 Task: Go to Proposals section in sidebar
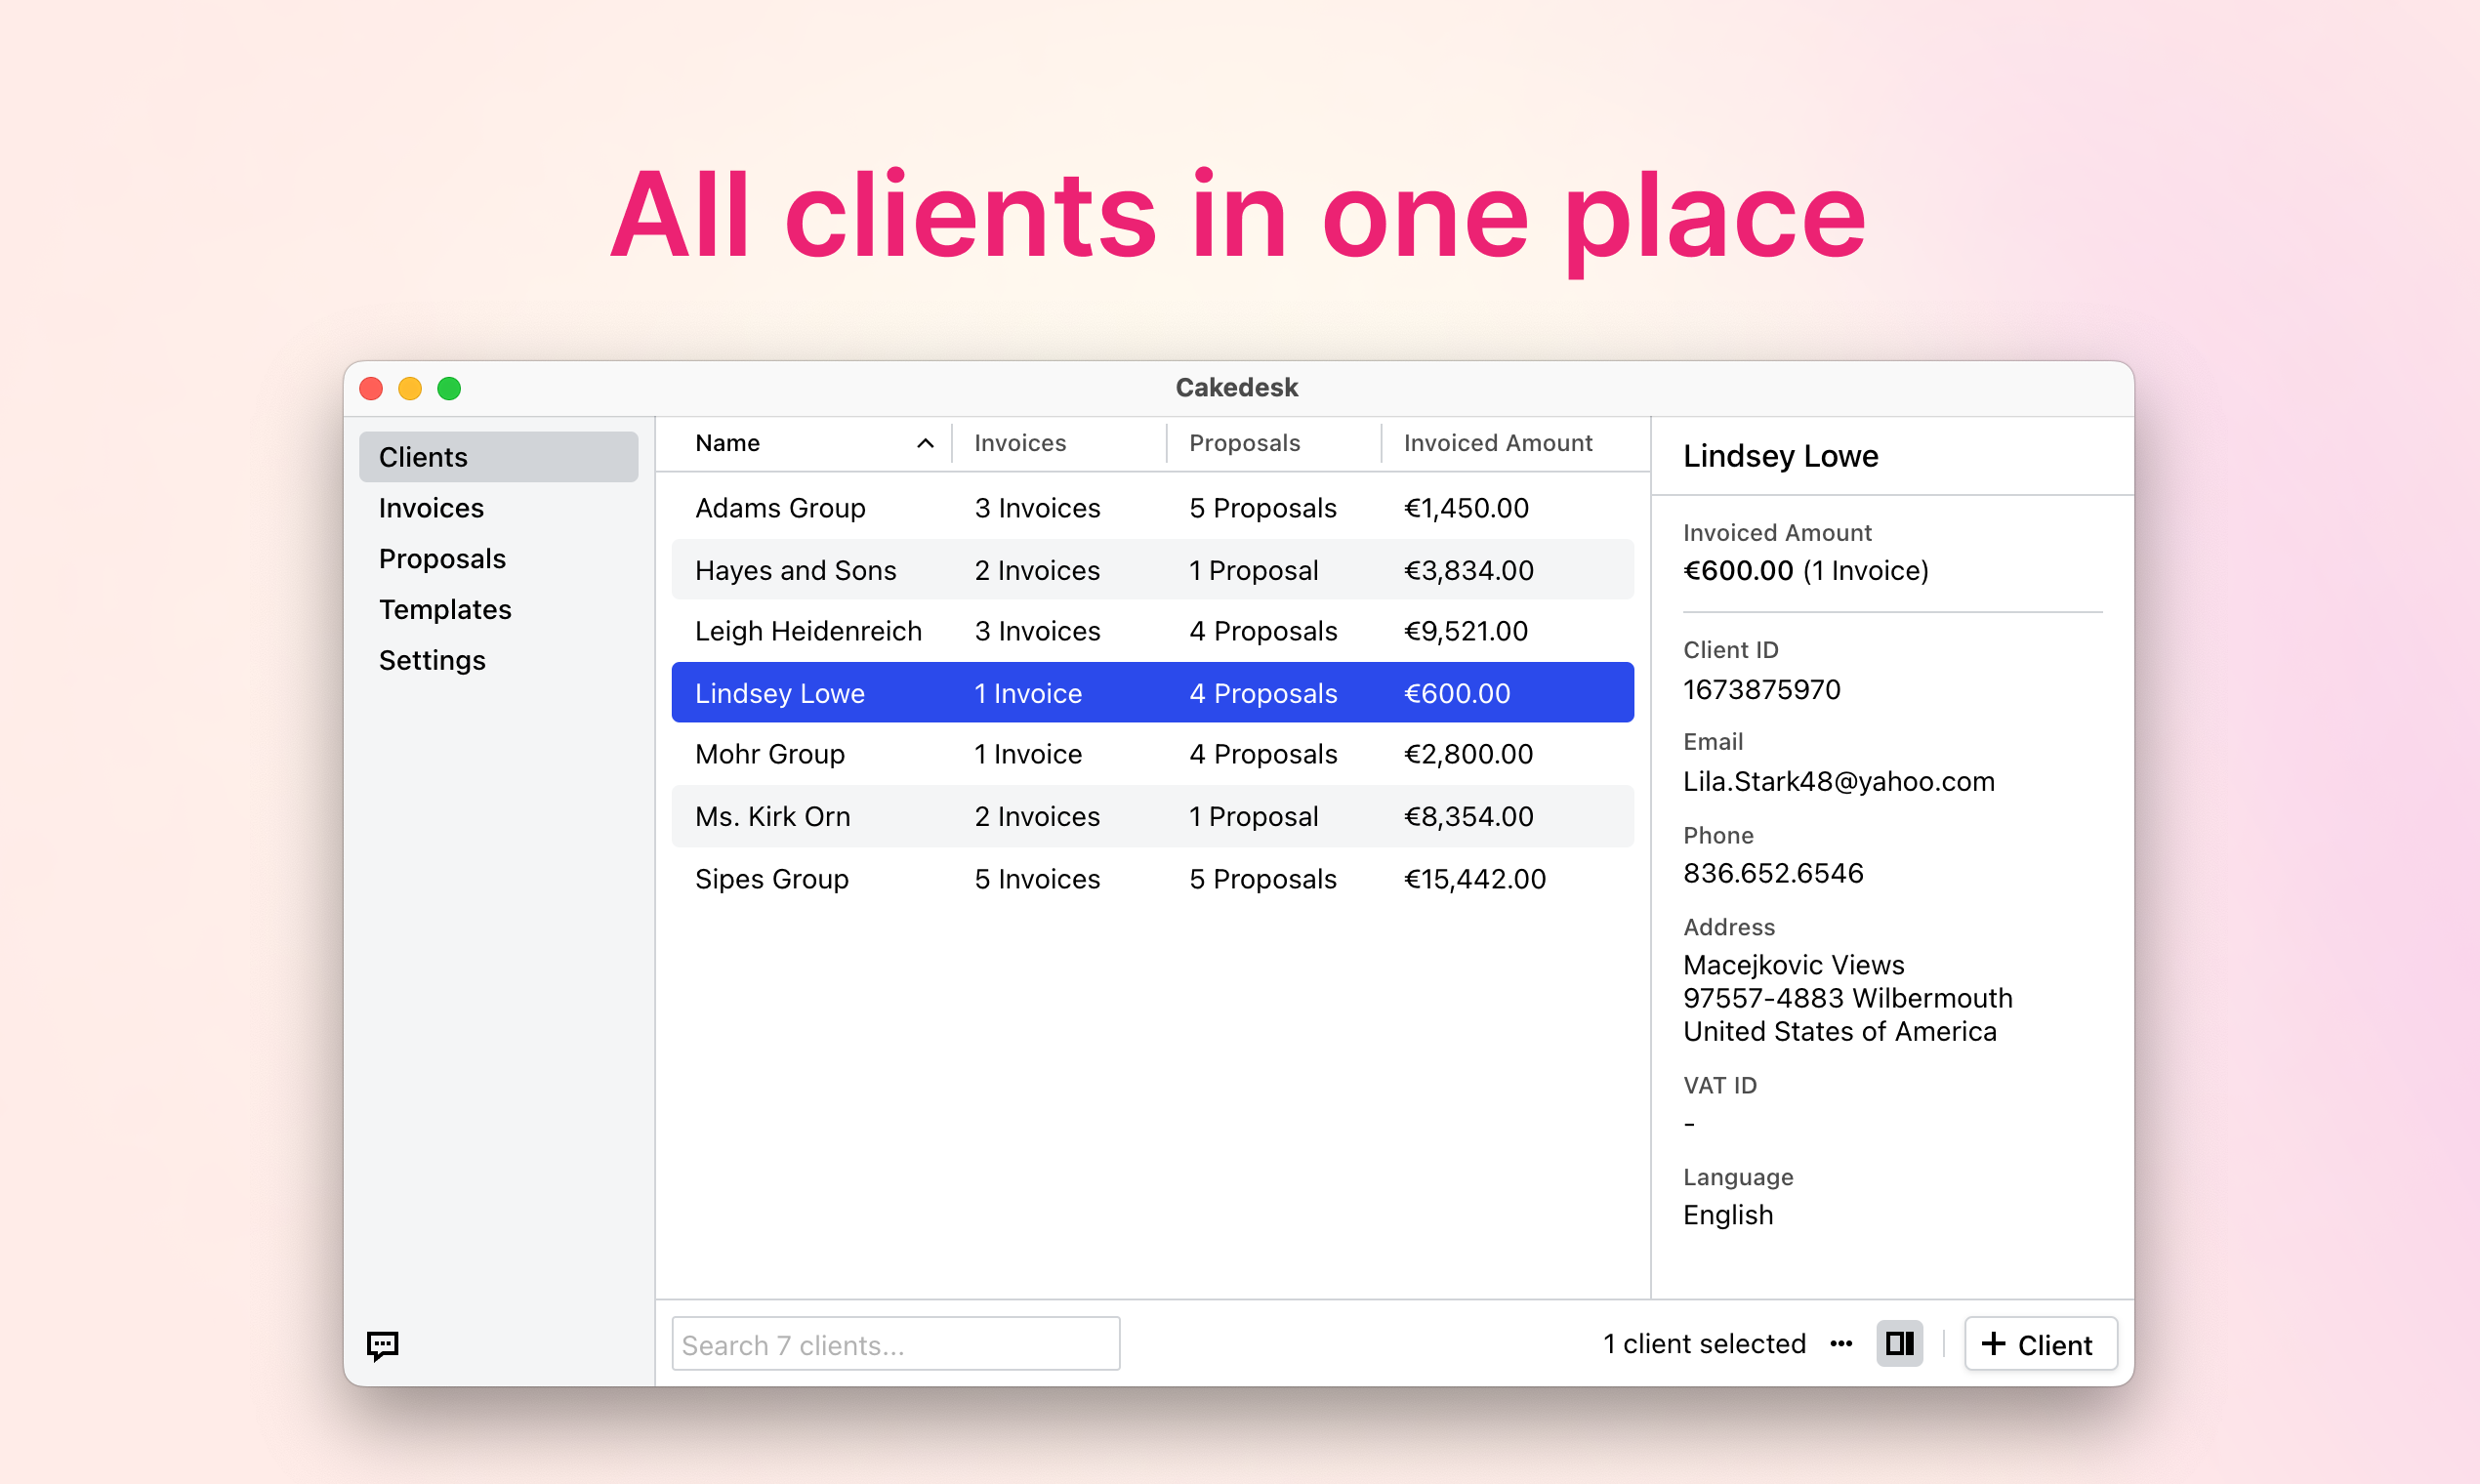[442, 559]
